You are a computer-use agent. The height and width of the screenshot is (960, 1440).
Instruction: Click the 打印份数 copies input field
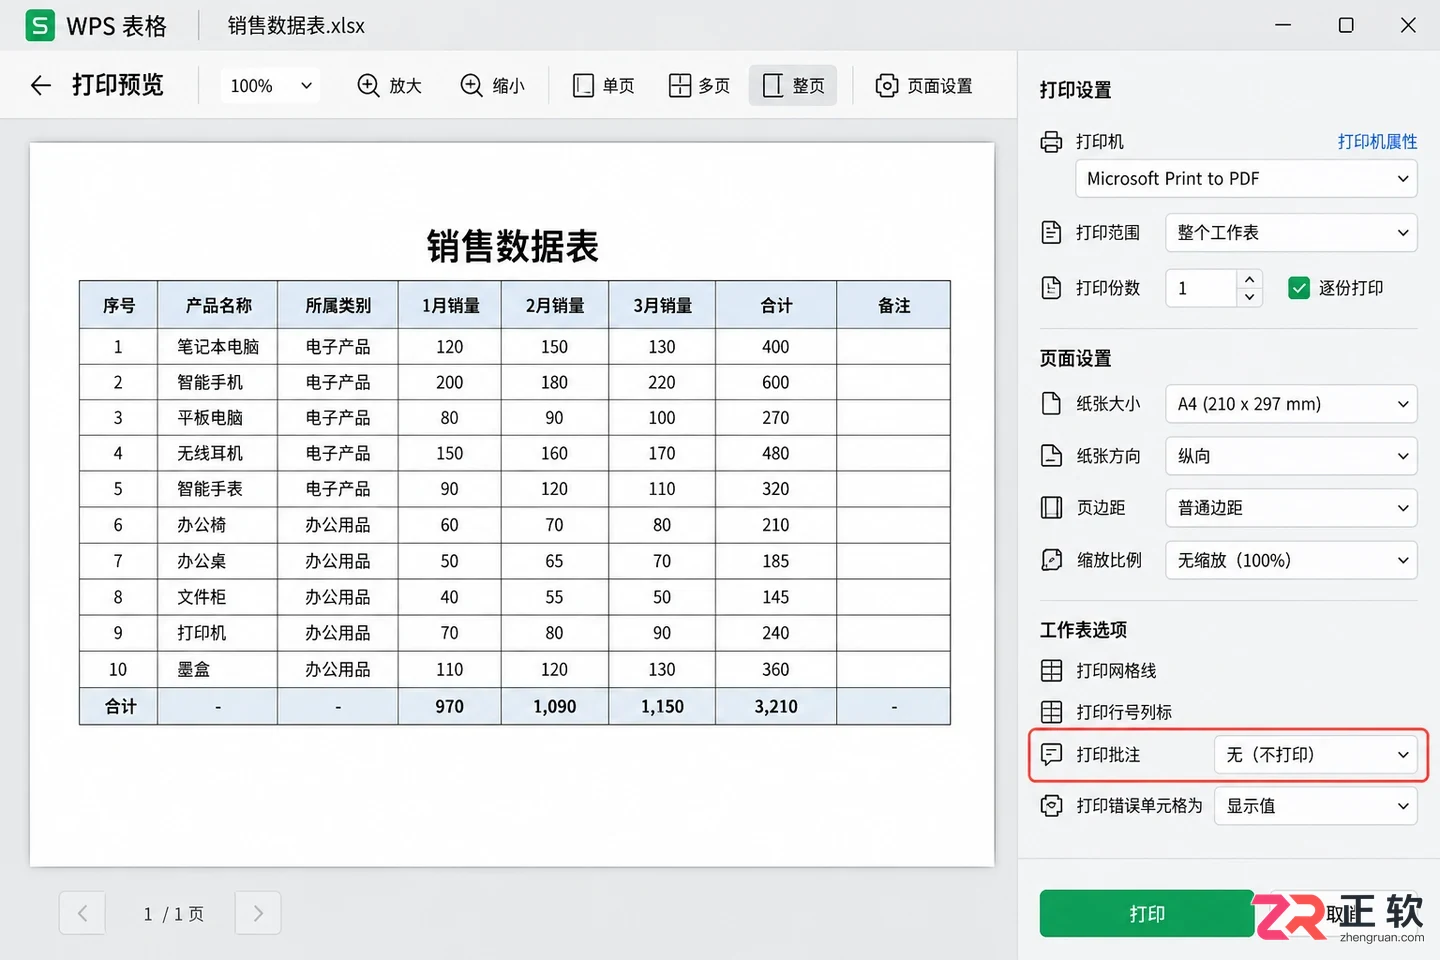point(1201,288)
